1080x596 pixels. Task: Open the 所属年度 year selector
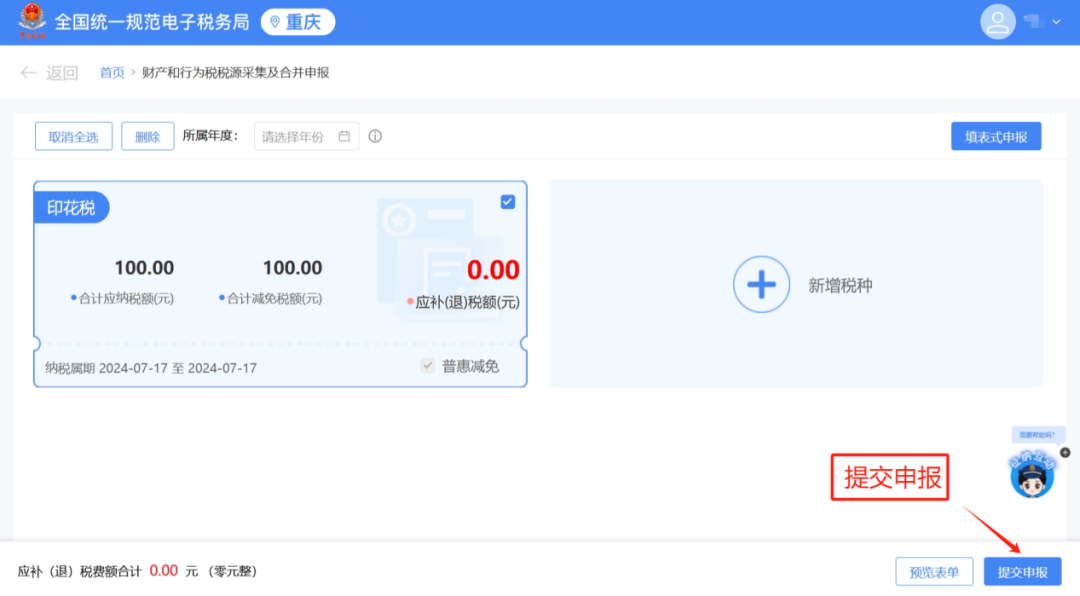(306, 136)
